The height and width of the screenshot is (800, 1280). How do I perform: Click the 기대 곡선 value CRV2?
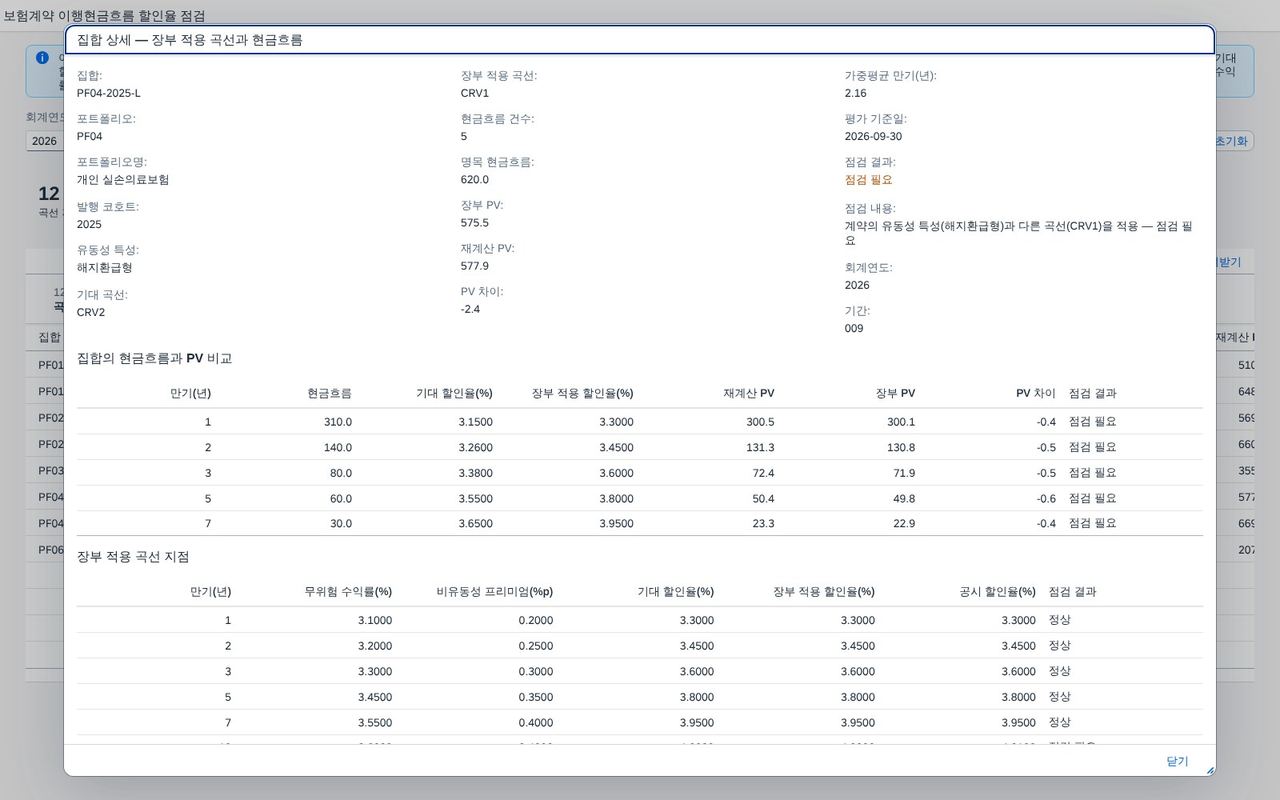pyautogui.click(x=91, y=312)
